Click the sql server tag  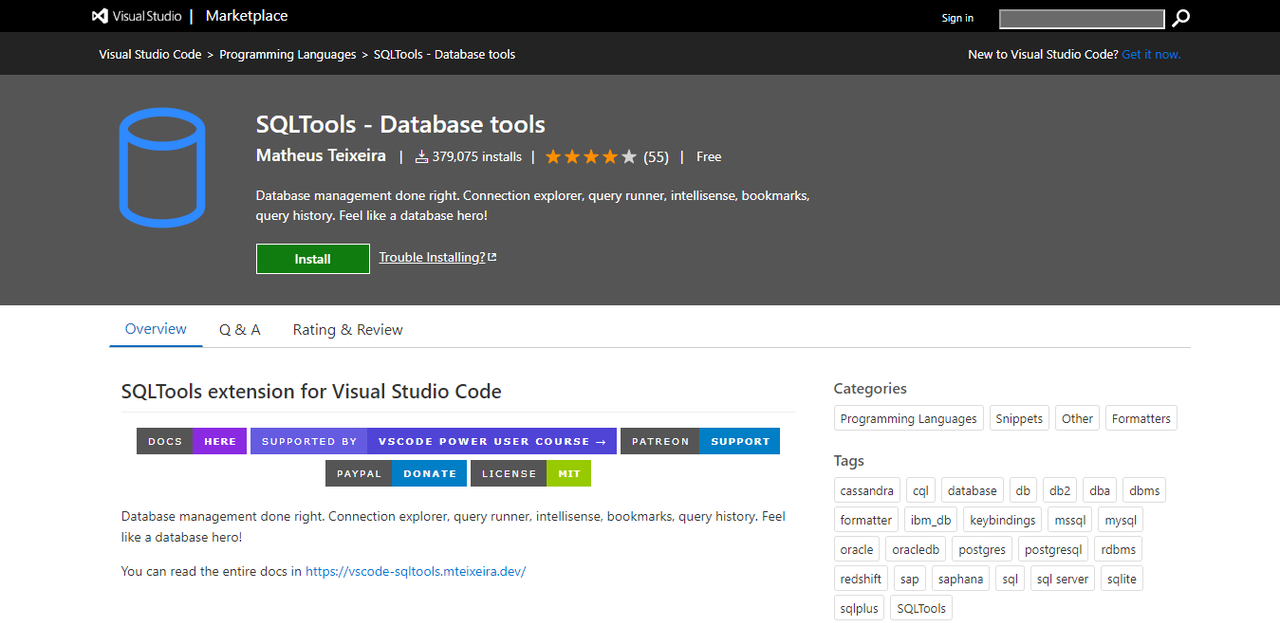click(x=1063, y=579)
